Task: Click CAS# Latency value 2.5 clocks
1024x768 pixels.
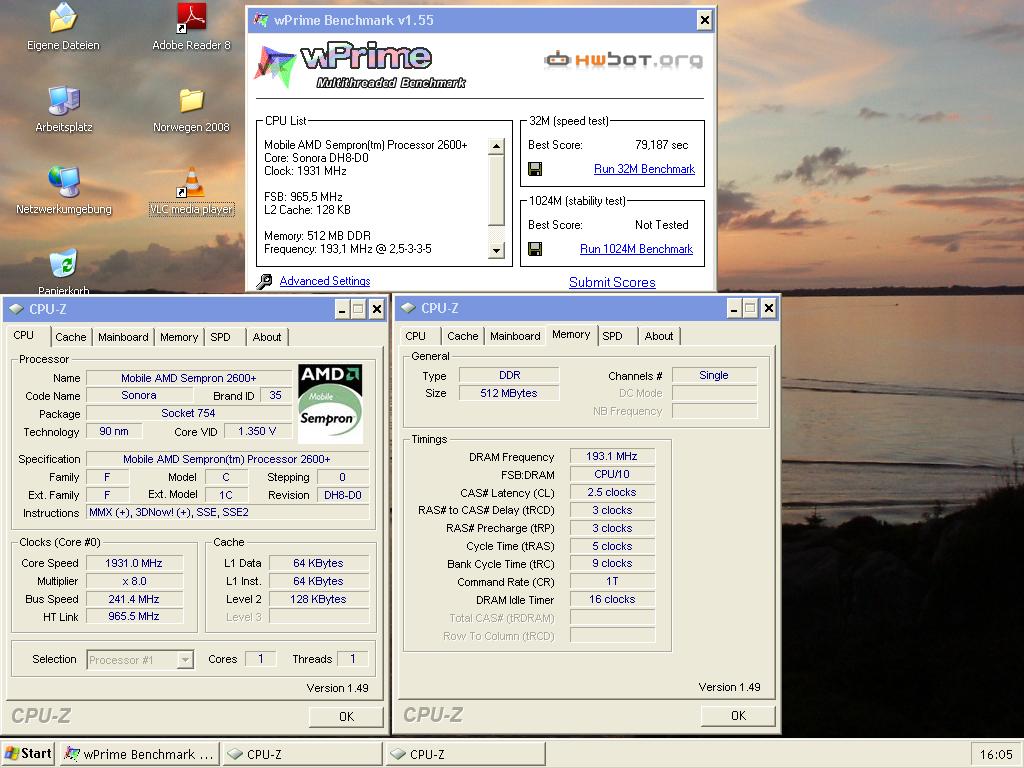Action: (x=612, y=492)
